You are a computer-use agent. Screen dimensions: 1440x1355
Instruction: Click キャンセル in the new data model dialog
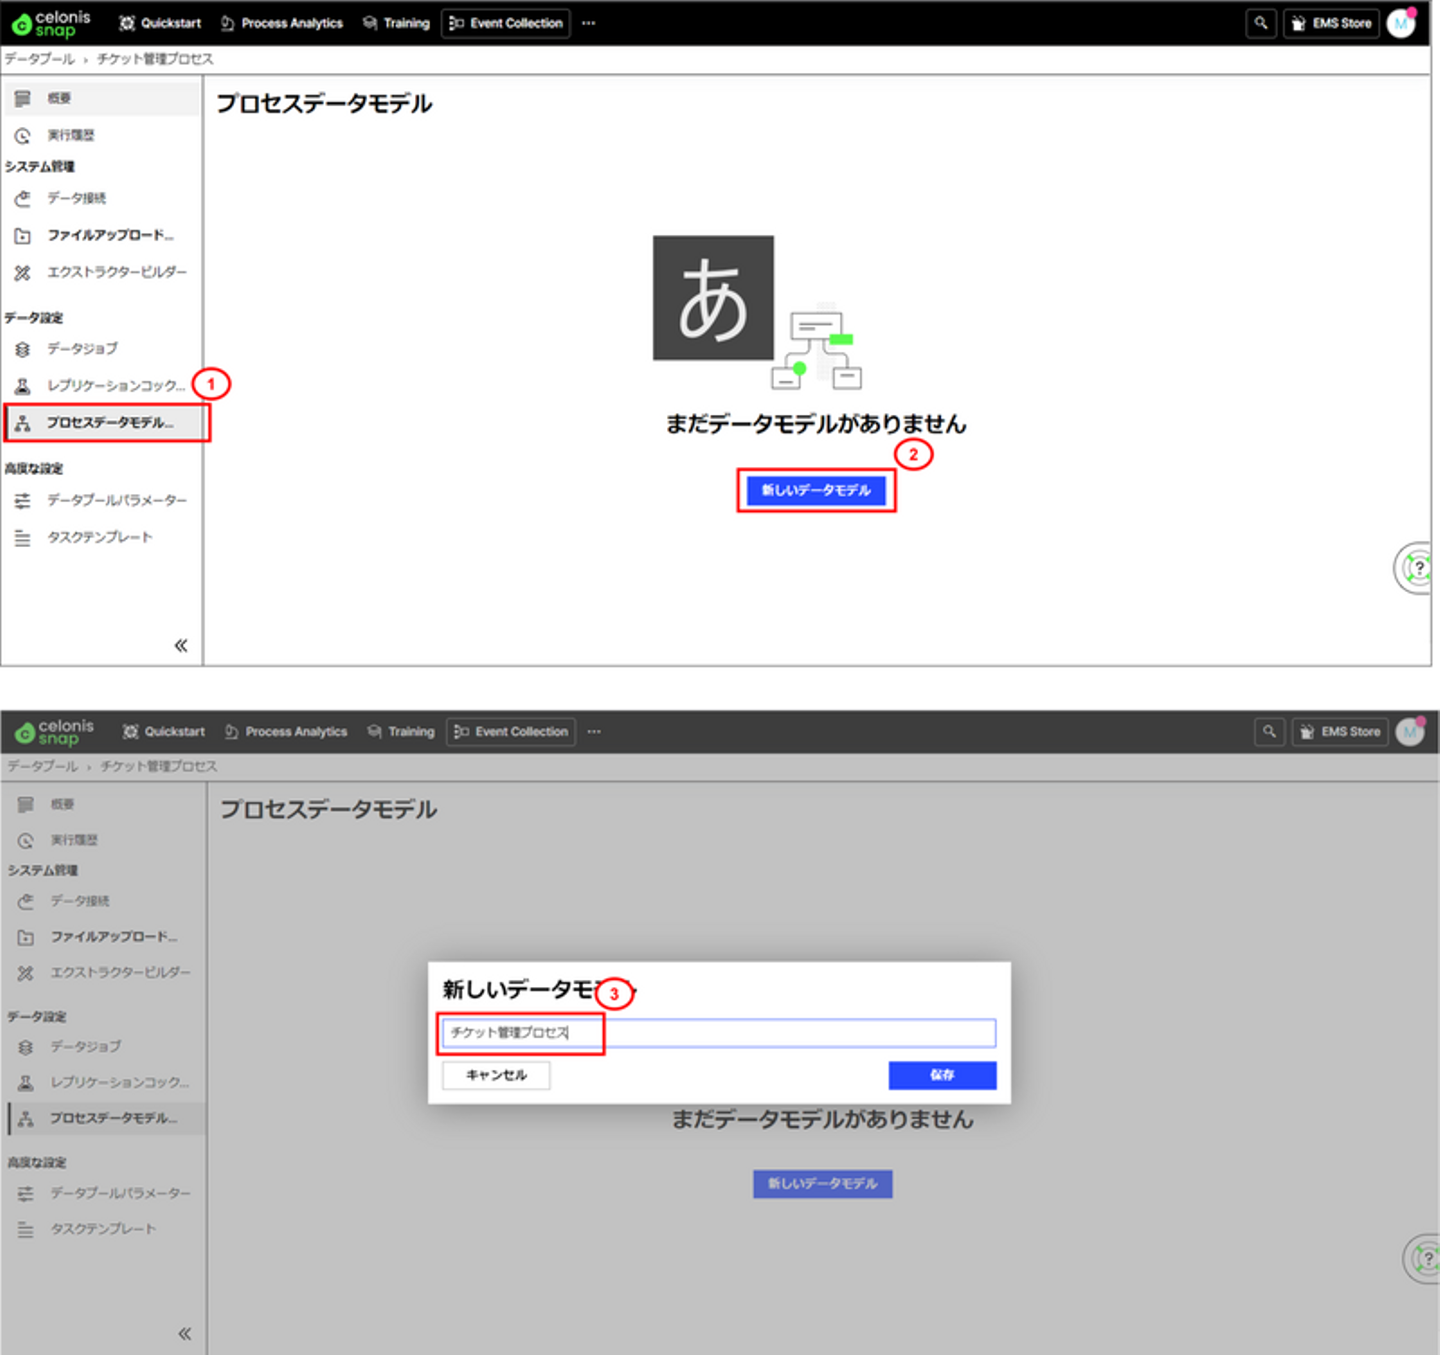pyautogui.click(x=496, y=1075)
